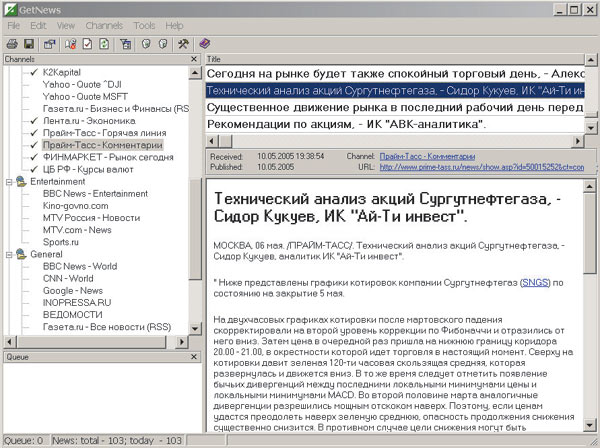The width and height of the screenshot is (600, 448).
Task: Toggle checkmark on K2Kapital channel
Action: tap(34, 73)
